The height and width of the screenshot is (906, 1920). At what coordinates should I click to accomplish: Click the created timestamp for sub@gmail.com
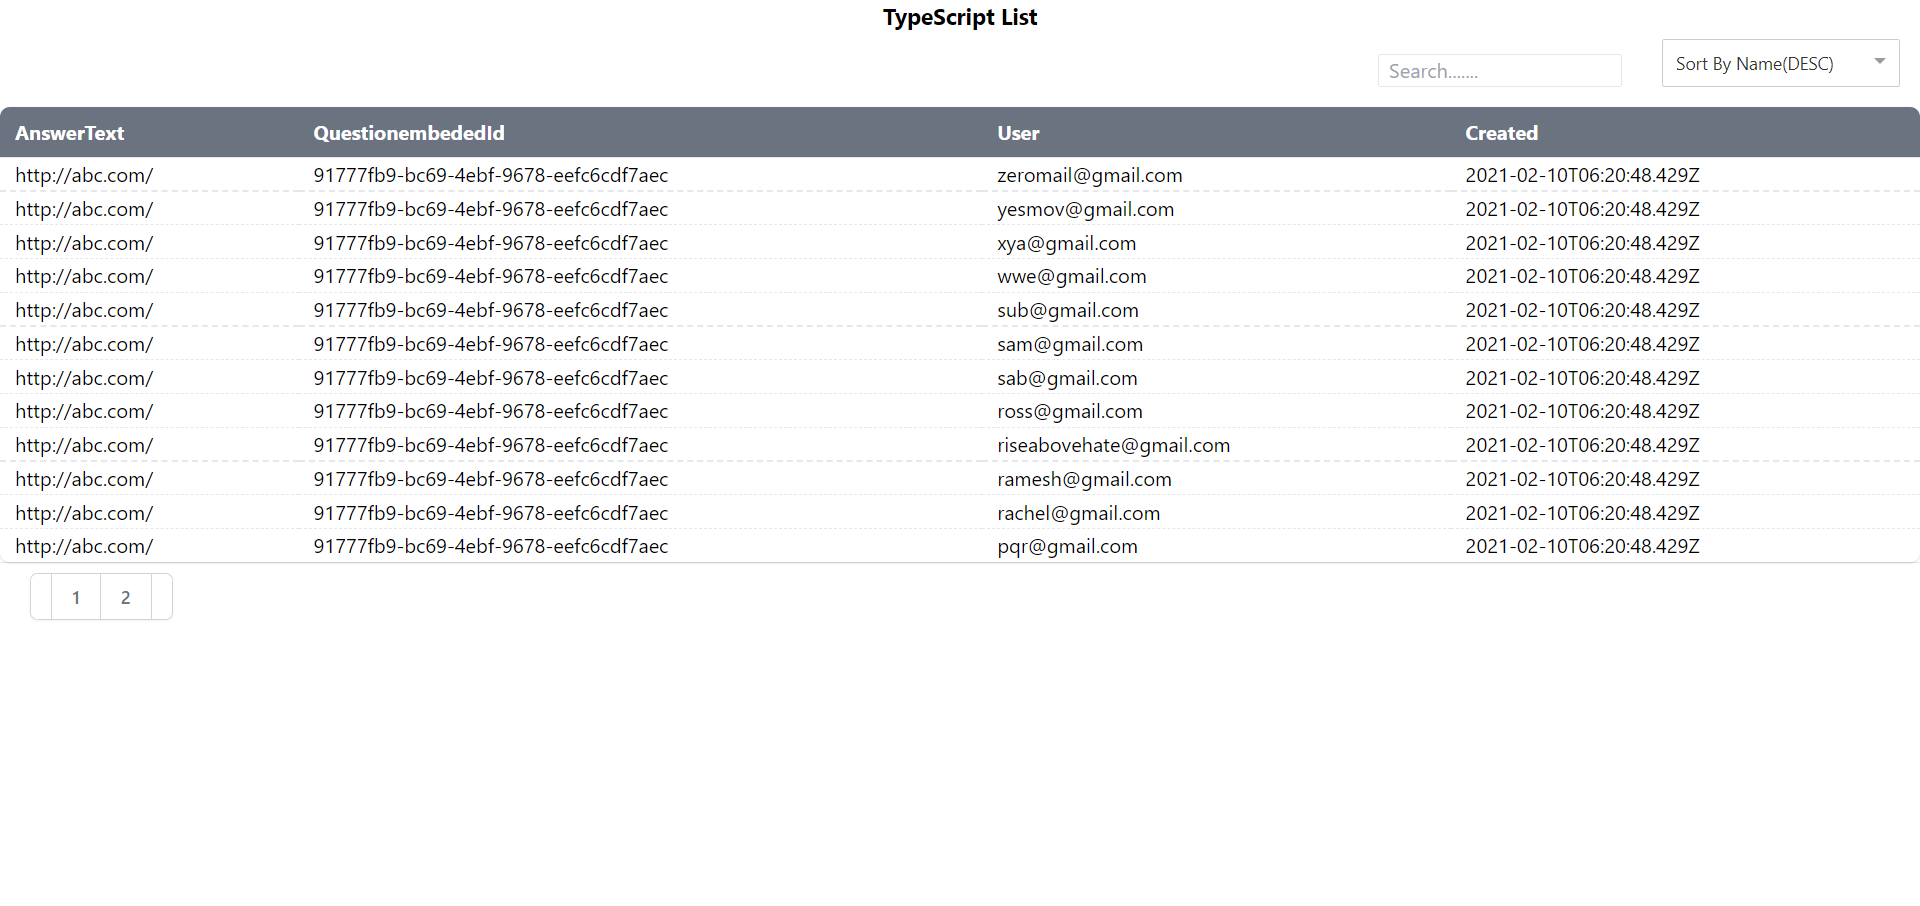point(1582,310)
